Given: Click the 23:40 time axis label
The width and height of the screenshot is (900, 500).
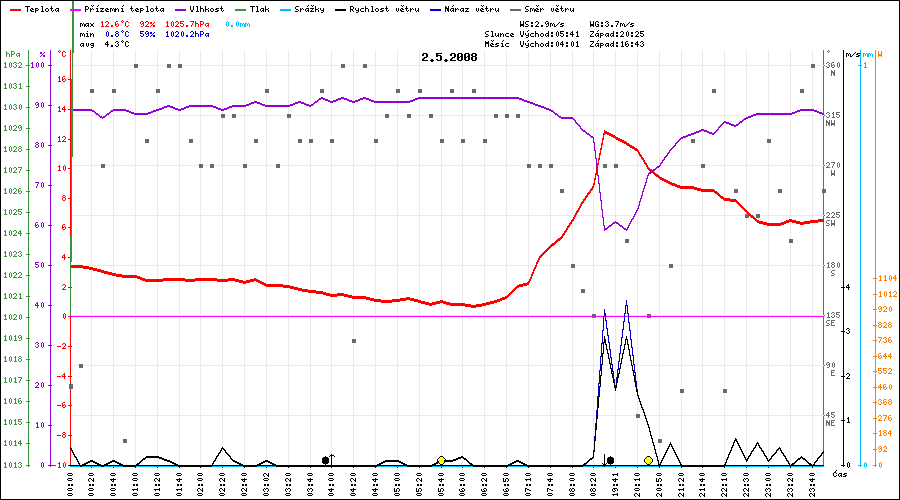Looking at the screenshot, I should point(812,485).
